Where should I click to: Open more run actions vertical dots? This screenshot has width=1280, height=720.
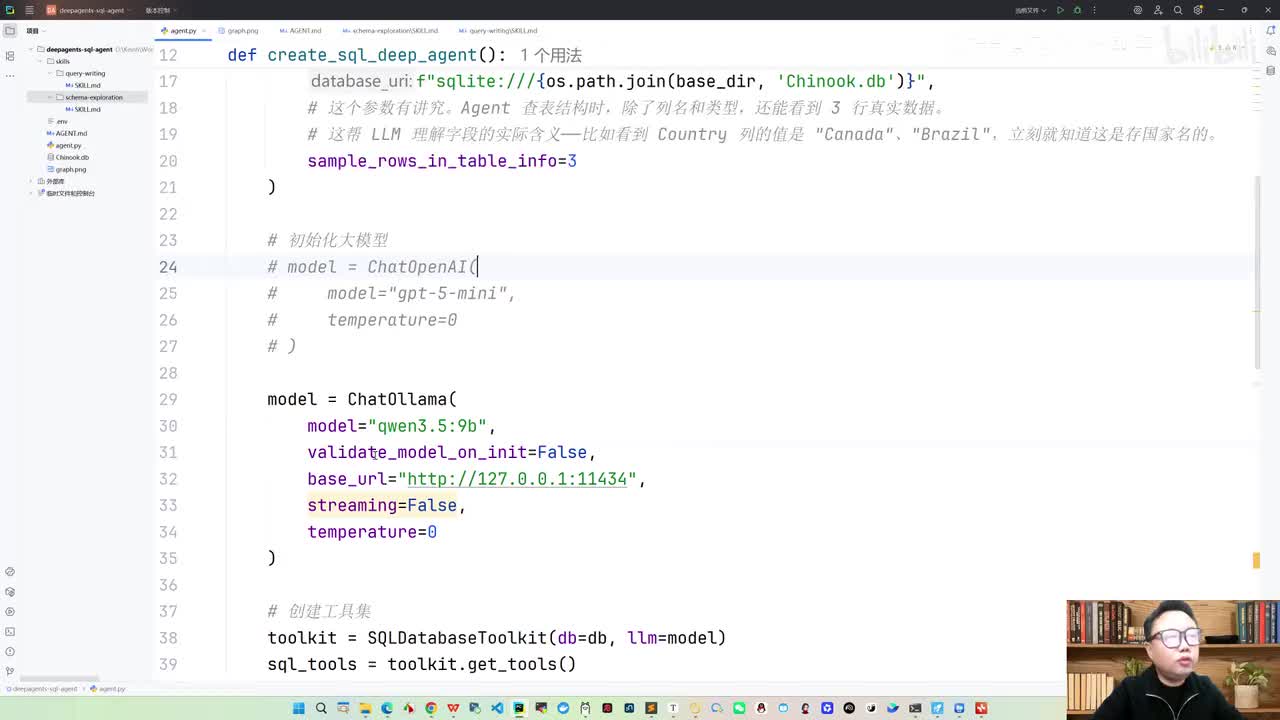coord(1093,10)
